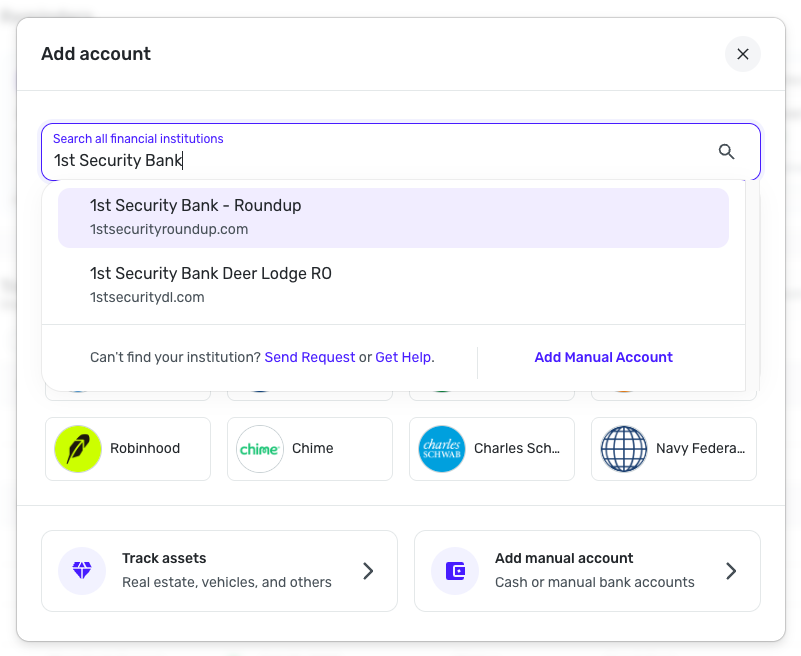Screen dimensions: 801x656
Task: Click the Robinhood feather logo
Action: point(78,449)
